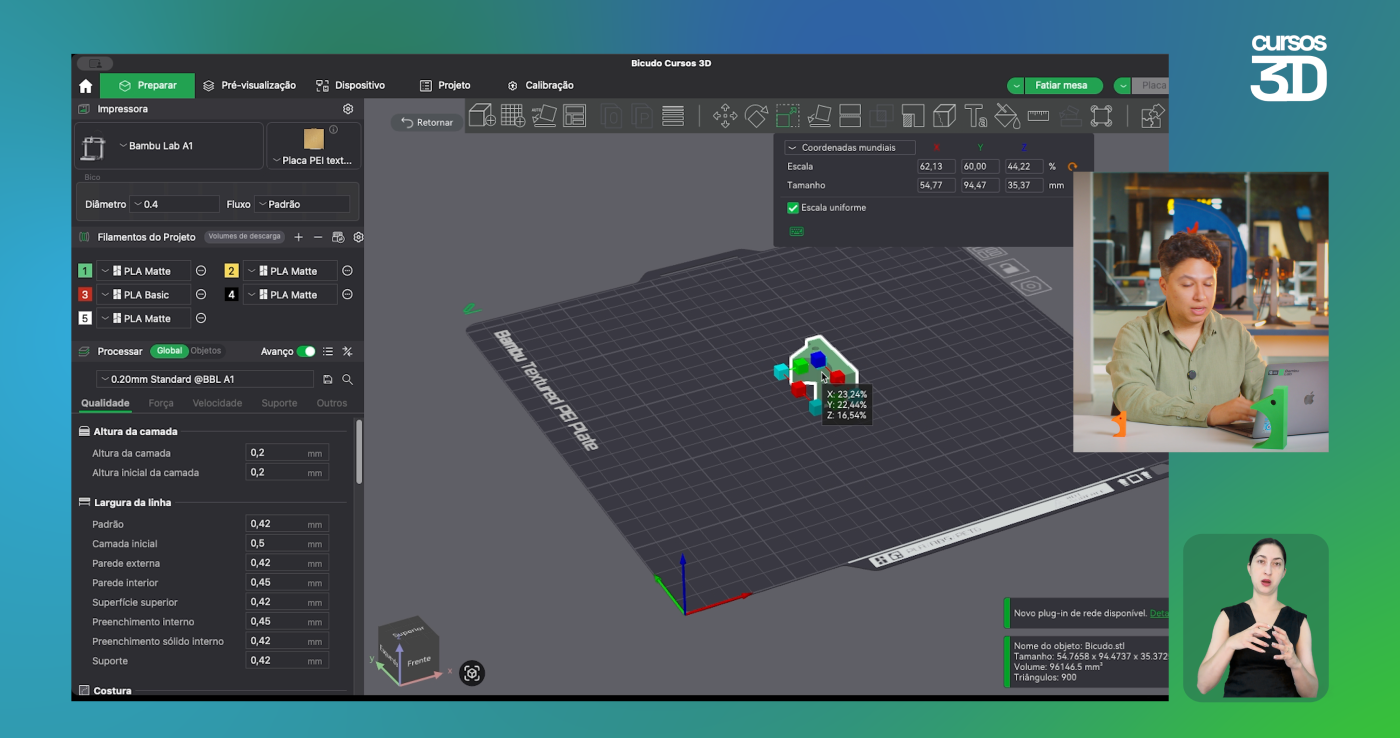The image size is (1400, 738).
Task: Select the Suporte settings tab
Action: (x=279, y=403)
